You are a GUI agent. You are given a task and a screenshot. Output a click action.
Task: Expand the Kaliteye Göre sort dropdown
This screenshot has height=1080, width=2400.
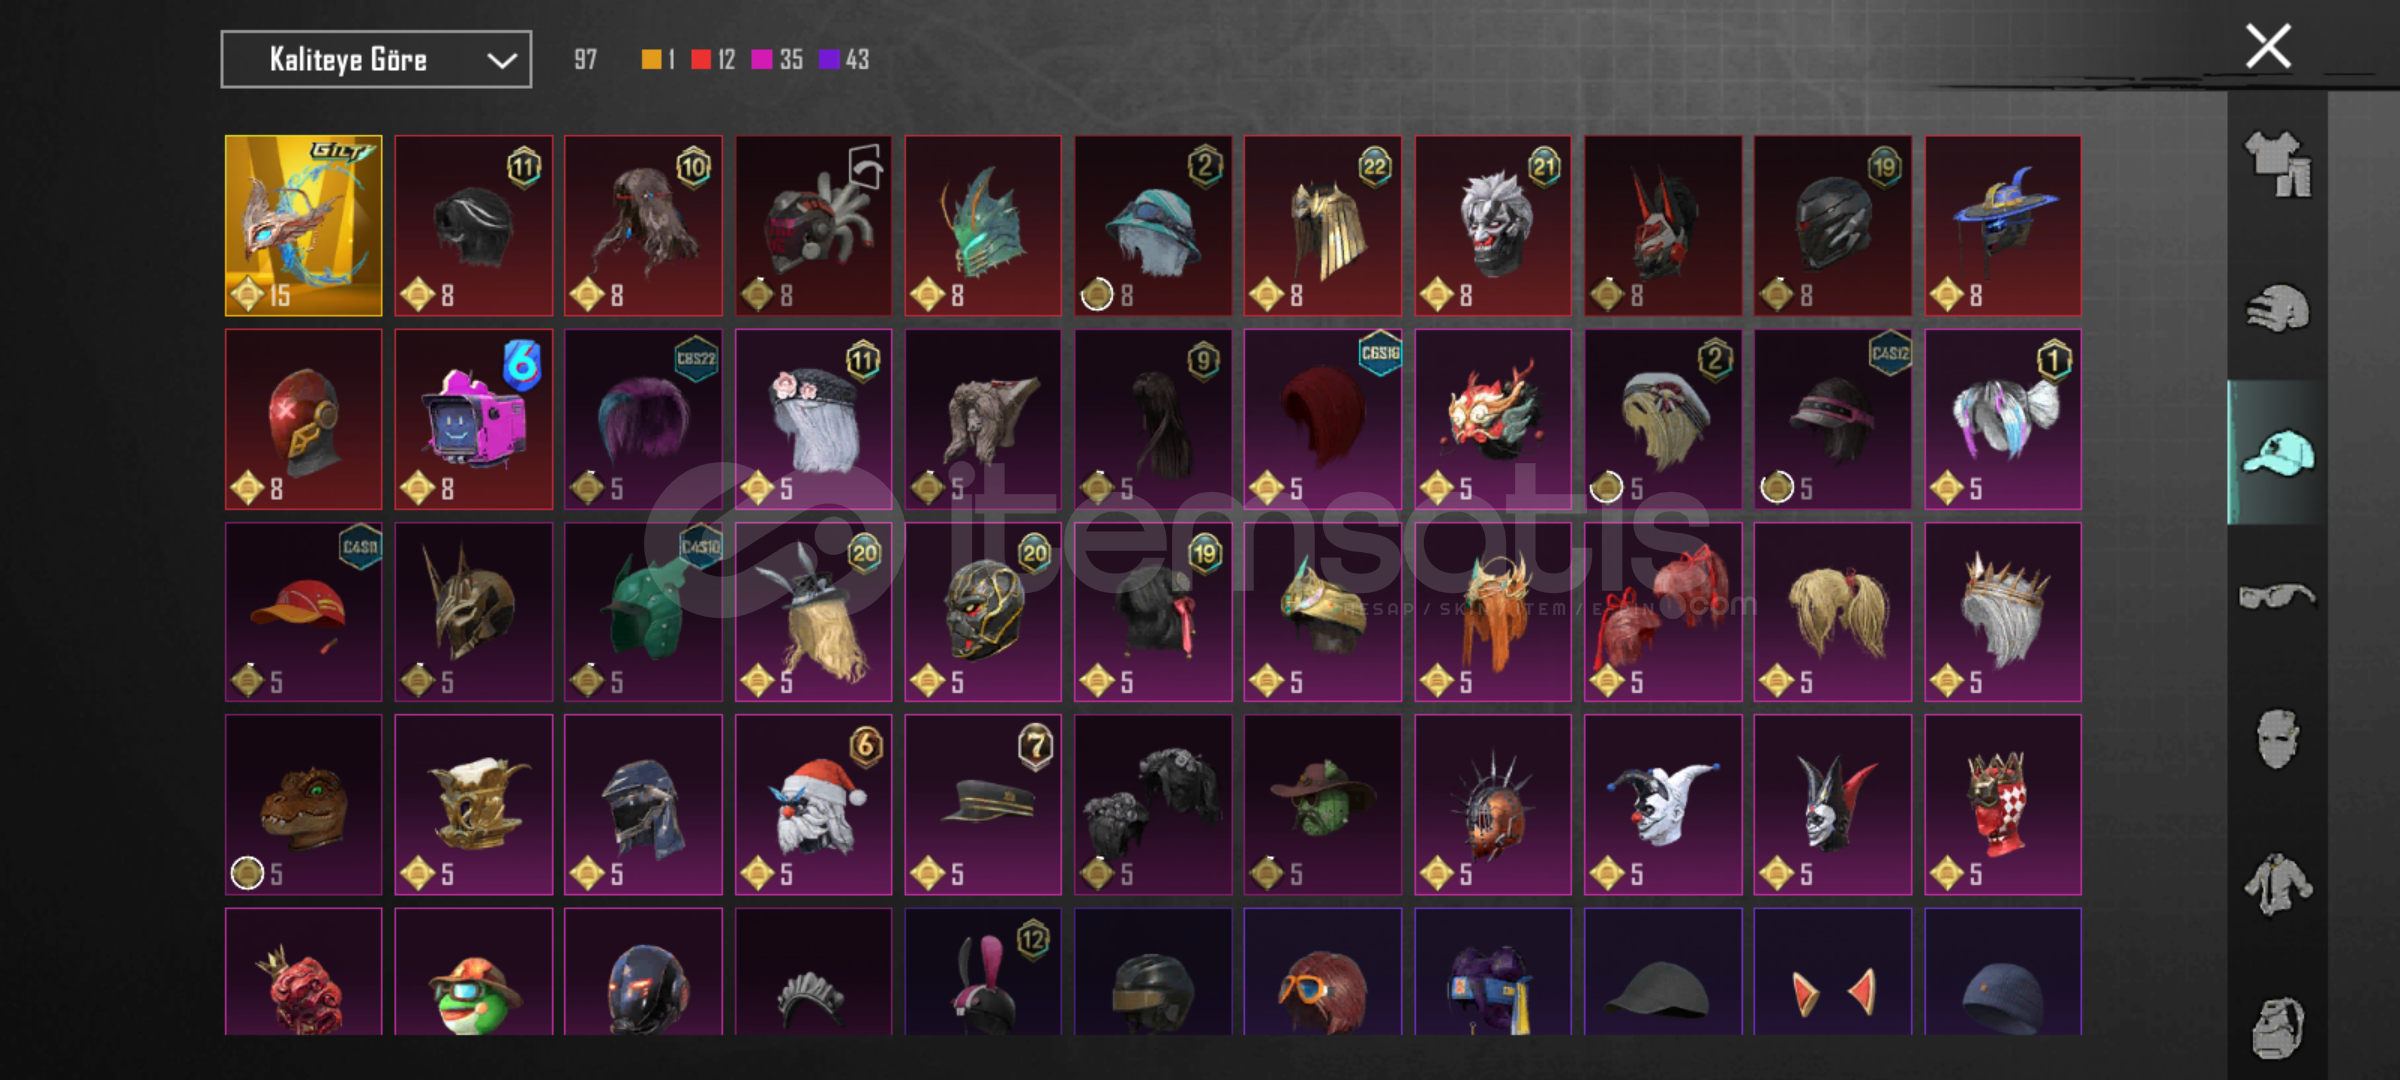(x=376, y=60)
